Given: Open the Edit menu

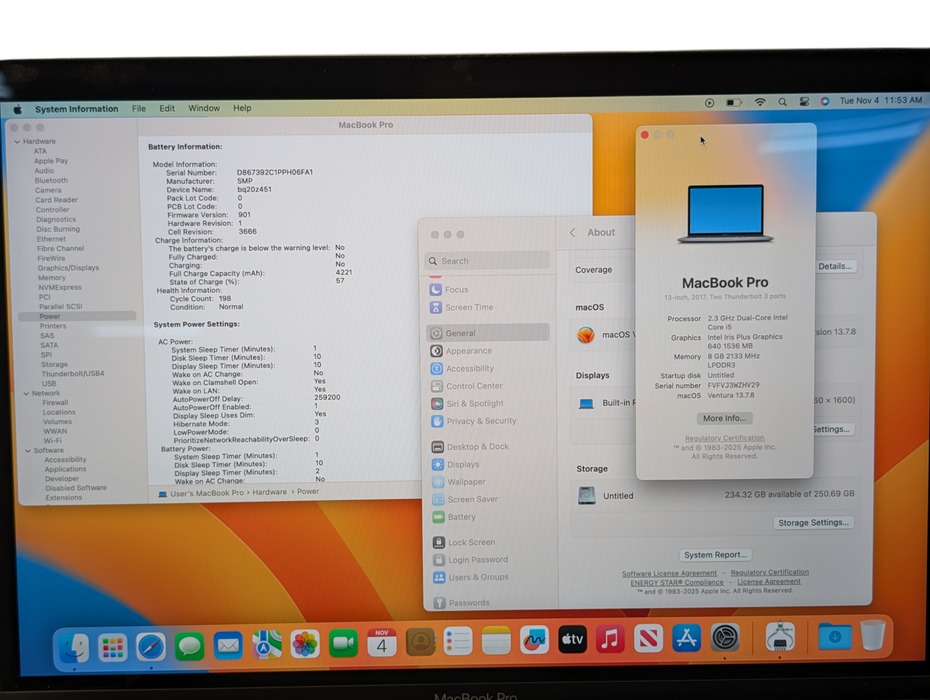Looking at the screenshot, I should coord(167,109).
